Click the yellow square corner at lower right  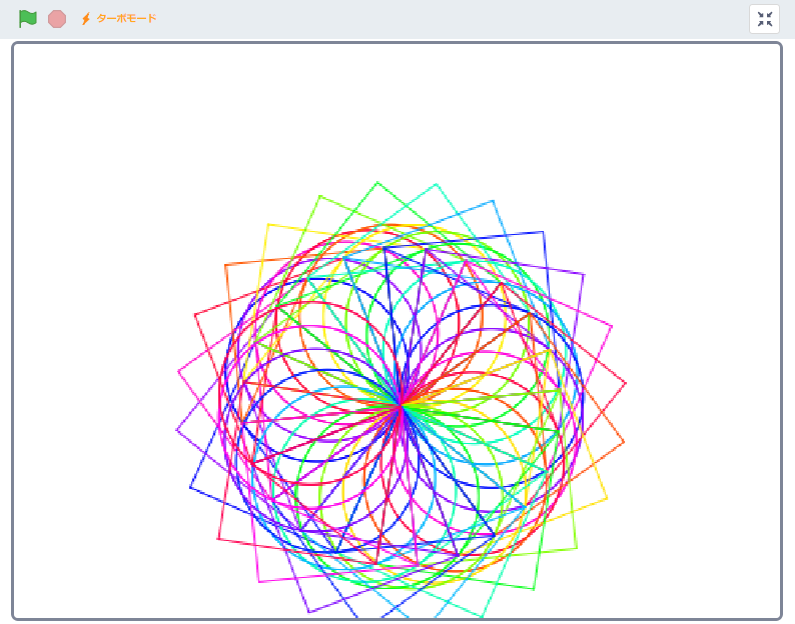pyautogui.click(x=607, y=498)
